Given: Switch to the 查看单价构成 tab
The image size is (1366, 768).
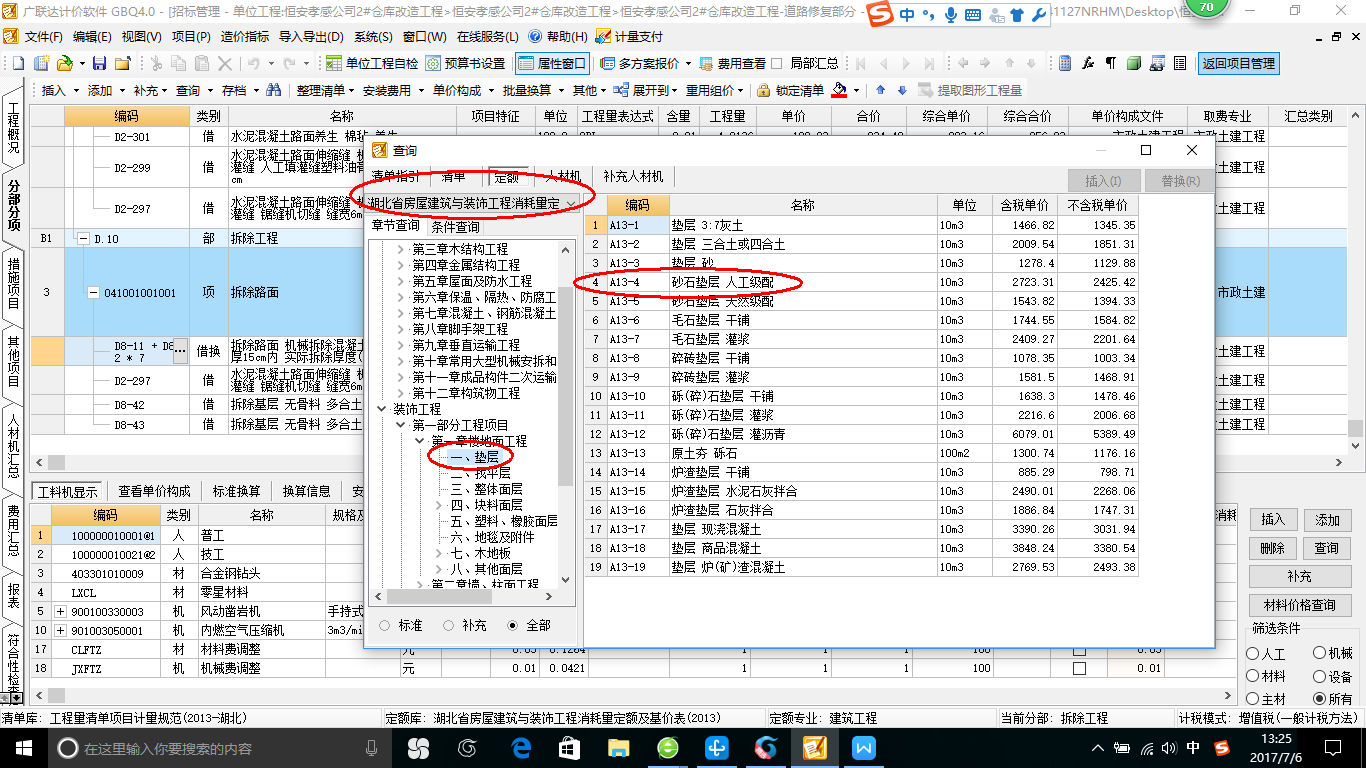Looking at the screenshot, I should pos(154,491).
